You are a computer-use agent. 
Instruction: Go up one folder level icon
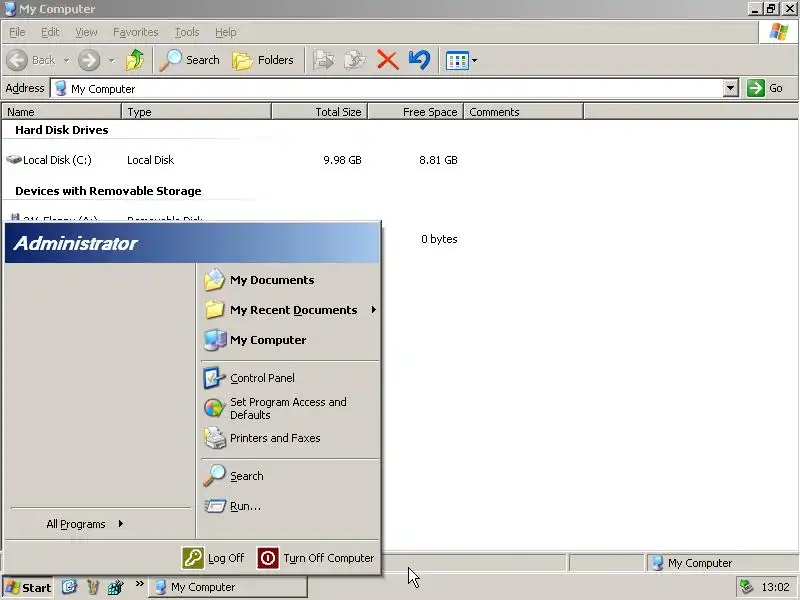click(135, 60)
